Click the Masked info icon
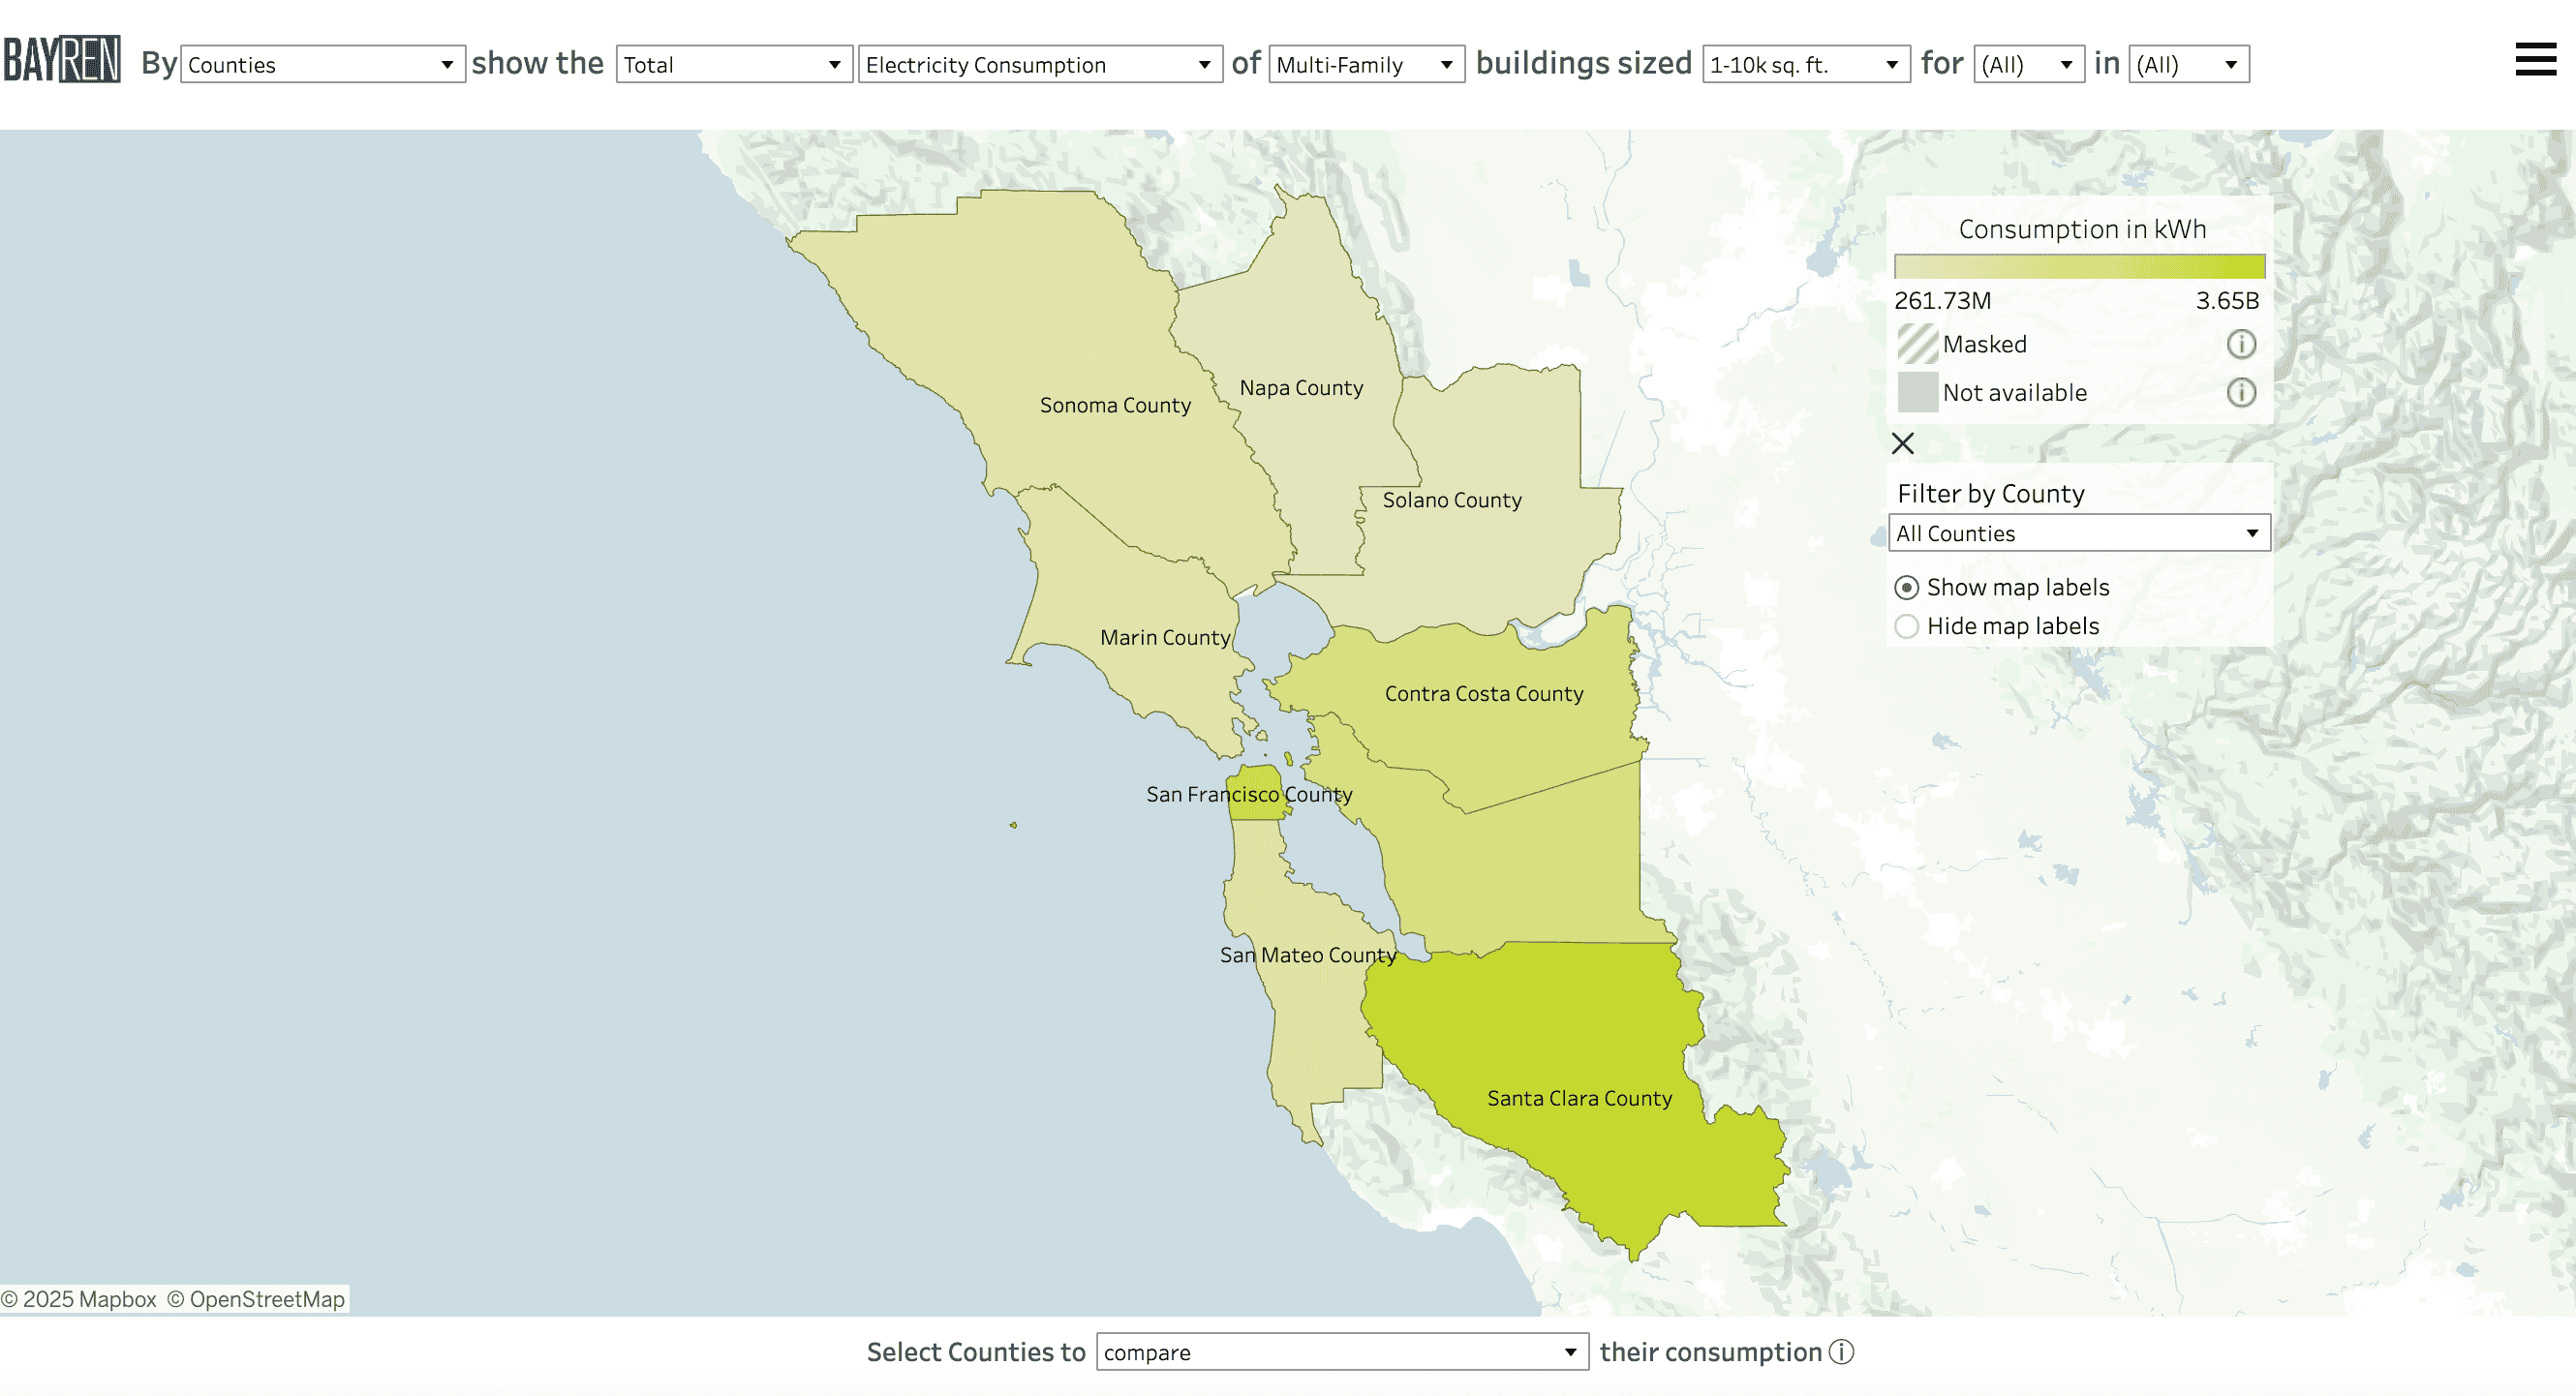The width and height of the screenshot is (2576, 1396). (x=2241, y=344)
